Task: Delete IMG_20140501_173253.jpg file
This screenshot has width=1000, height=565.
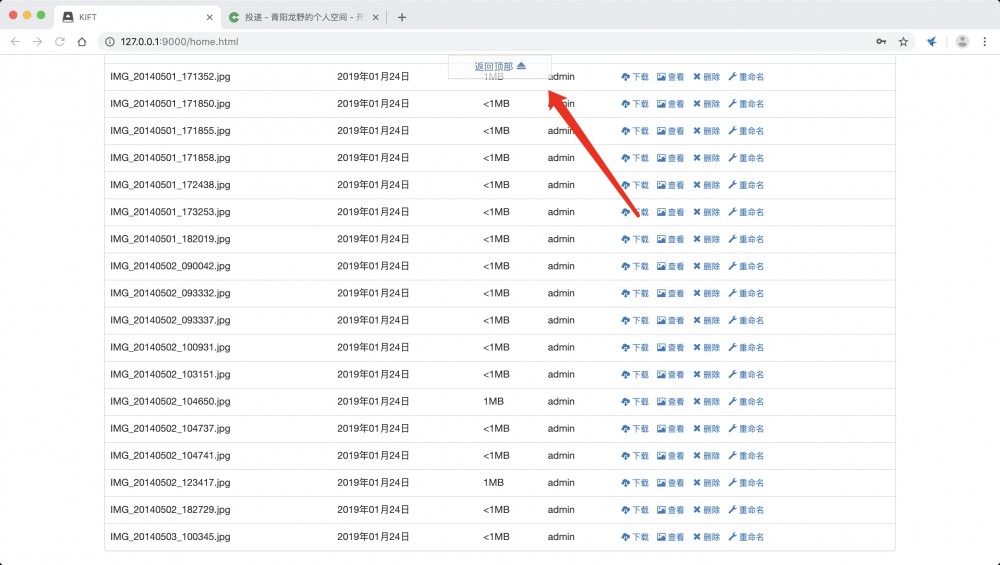Action: (707, 212)
